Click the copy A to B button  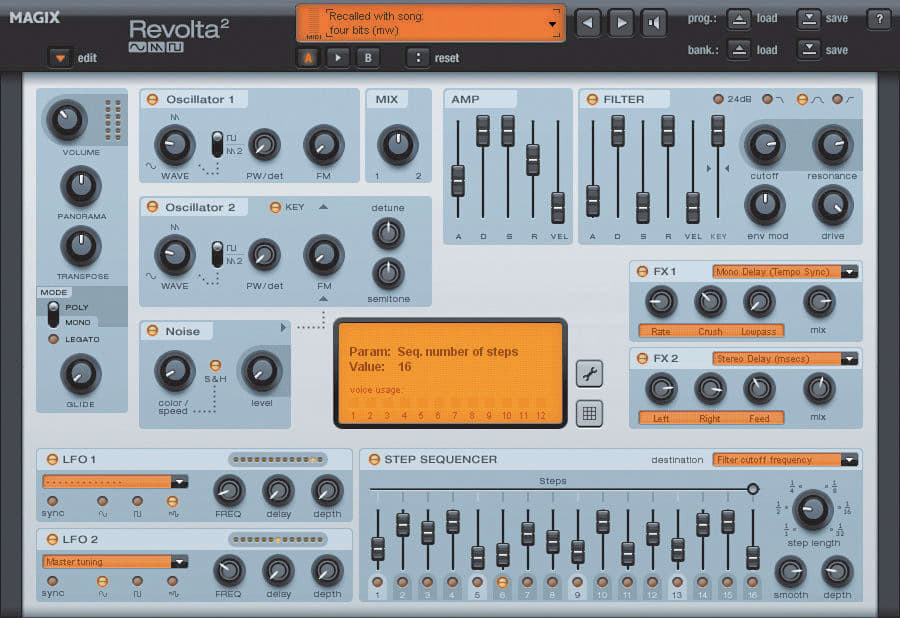[338, 58]
